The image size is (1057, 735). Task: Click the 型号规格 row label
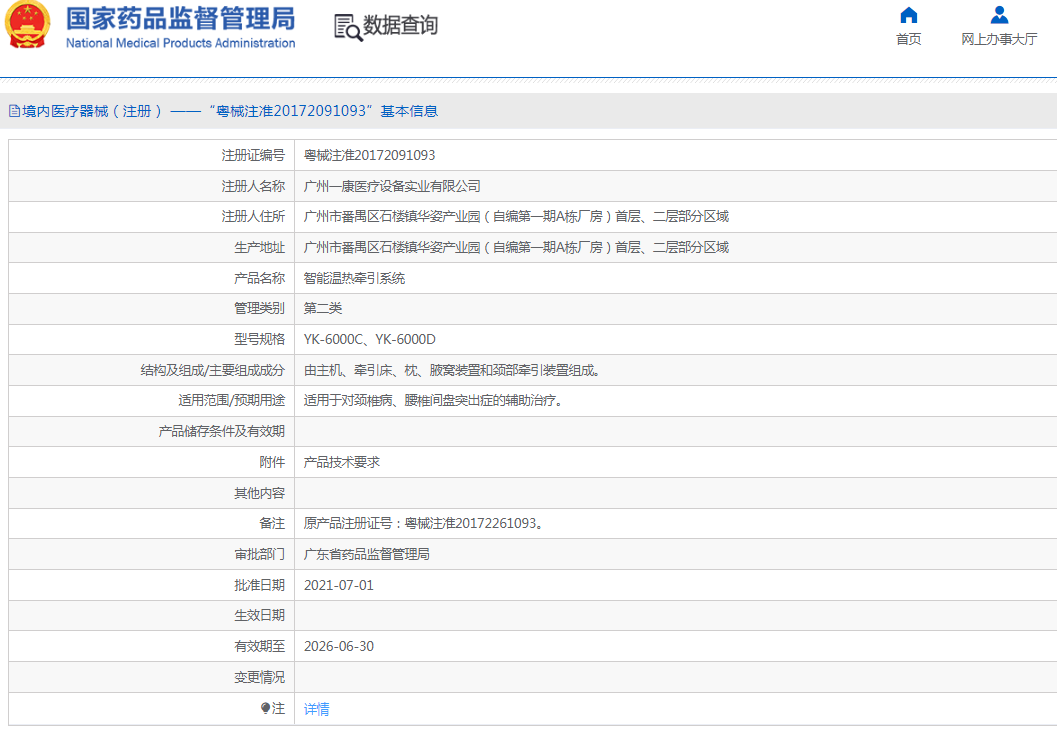pos(260,339)
